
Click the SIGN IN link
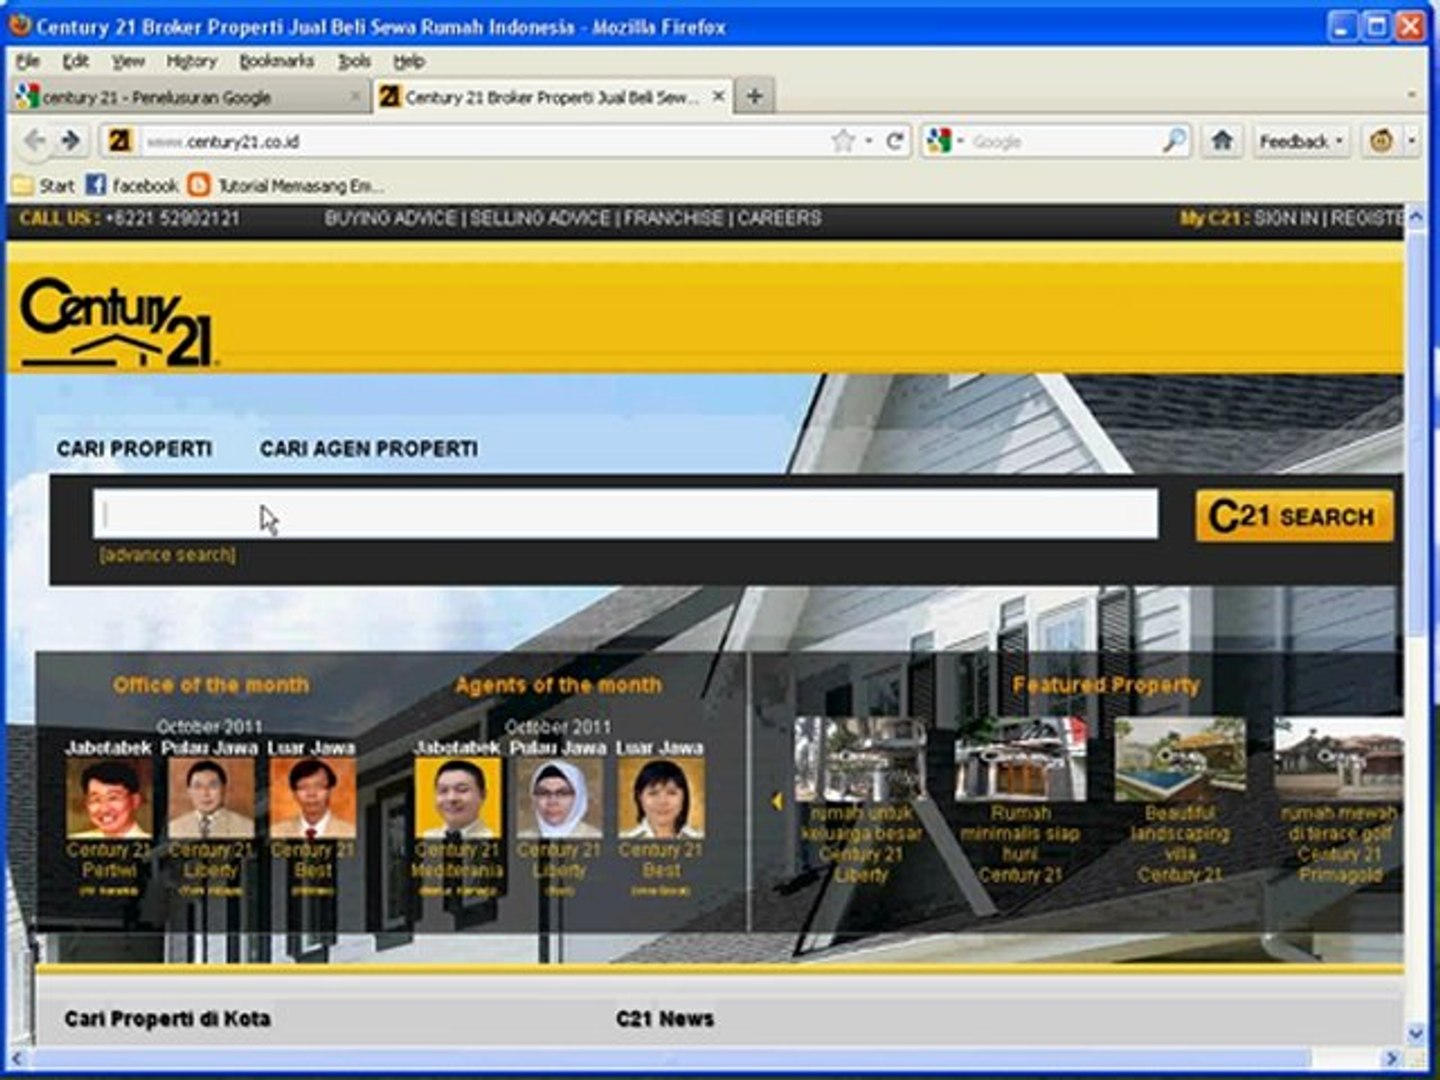click(x=1285, y=218)
